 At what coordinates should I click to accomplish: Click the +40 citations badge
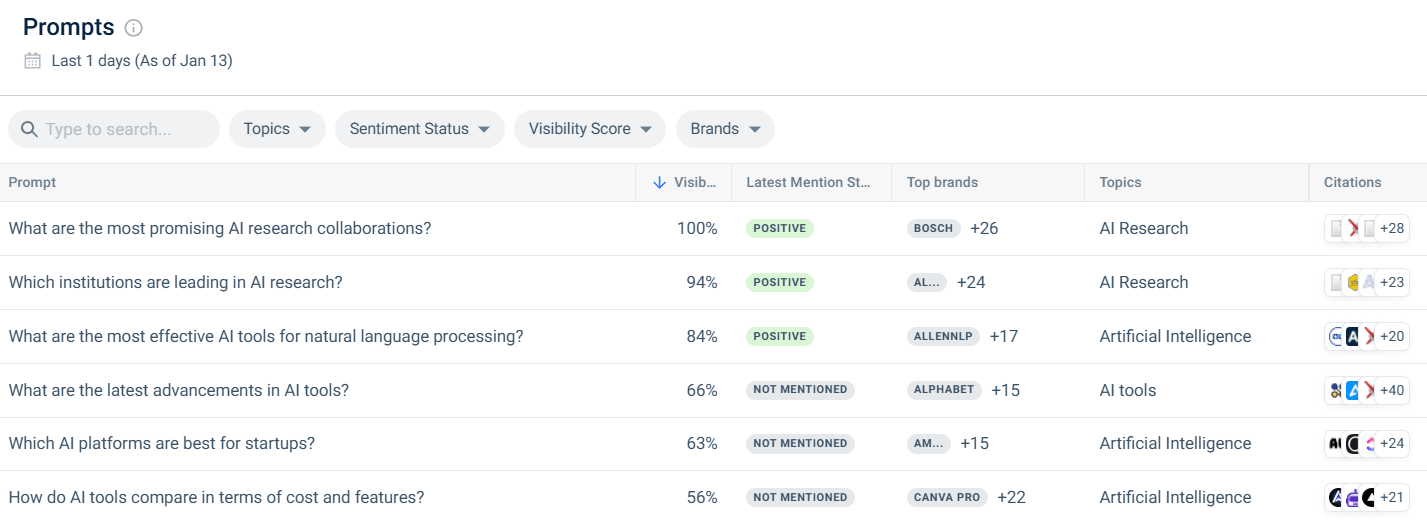click(x=1392, y=390)
